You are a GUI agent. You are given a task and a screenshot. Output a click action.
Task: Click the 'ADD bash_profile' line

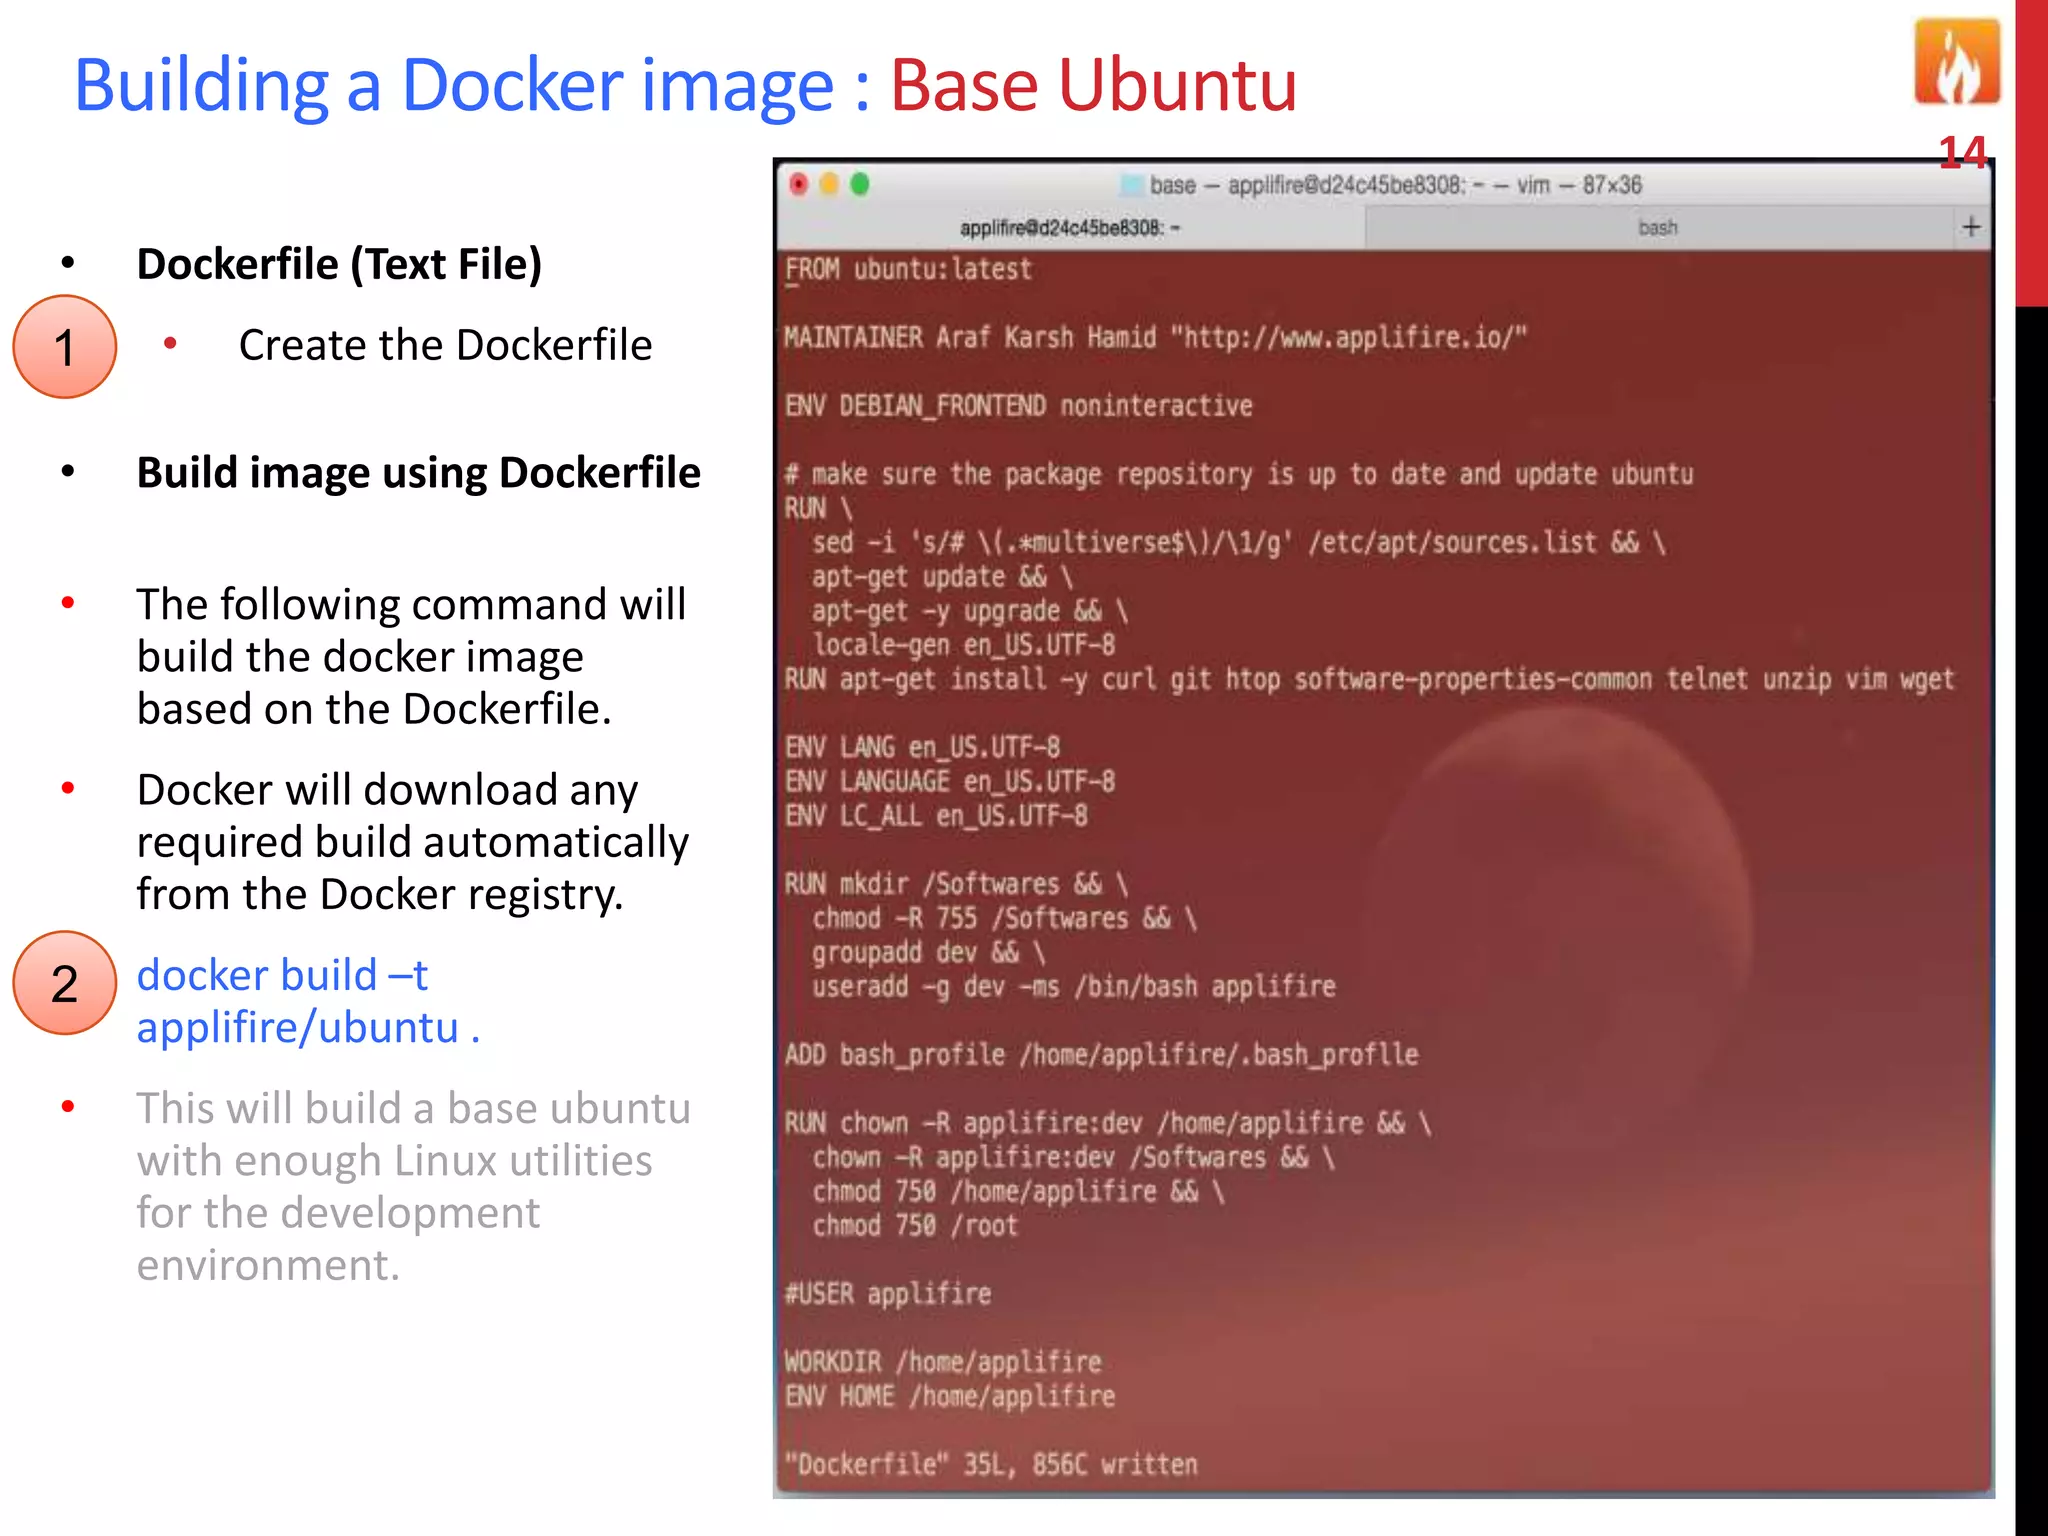coord(1101,1055)
